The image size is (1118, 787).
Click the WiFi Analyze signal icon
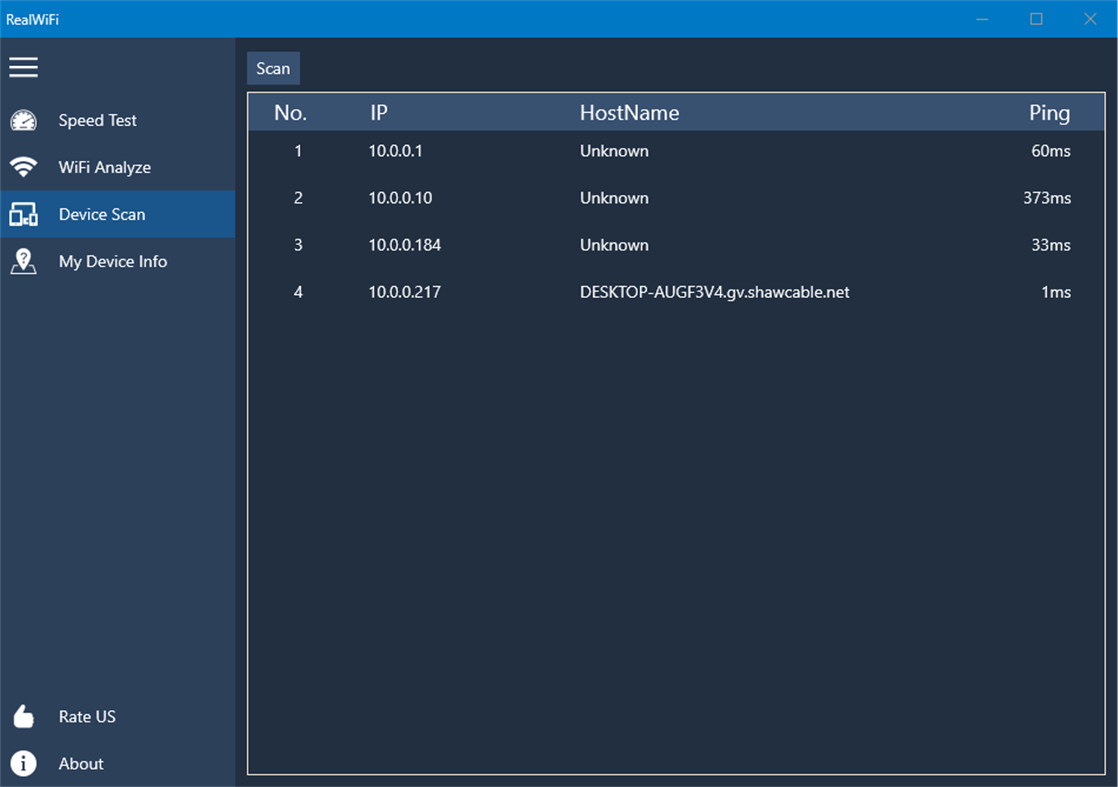[x=24, y=167]
